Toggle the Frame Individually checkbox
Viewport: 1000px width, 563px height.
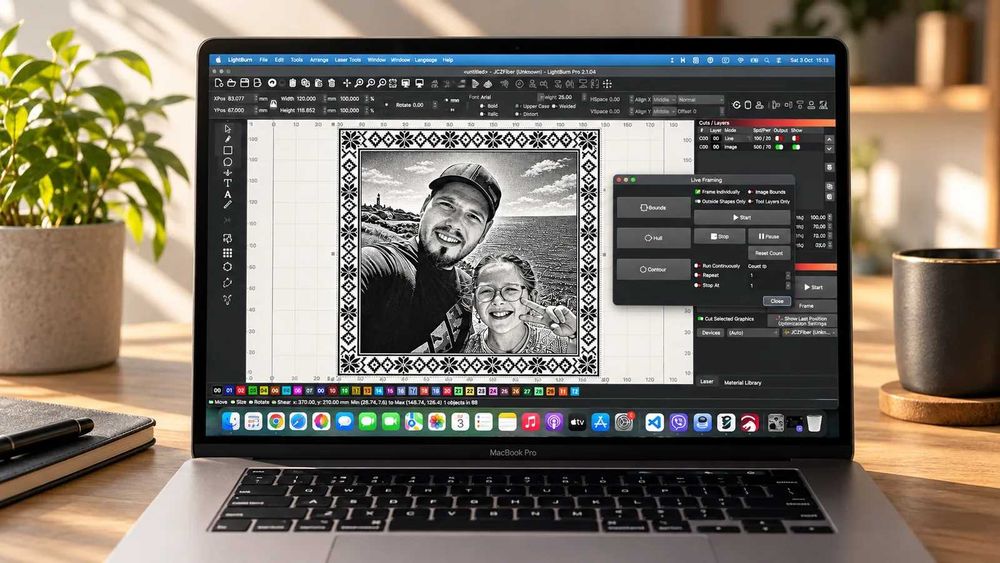point(698,192)
